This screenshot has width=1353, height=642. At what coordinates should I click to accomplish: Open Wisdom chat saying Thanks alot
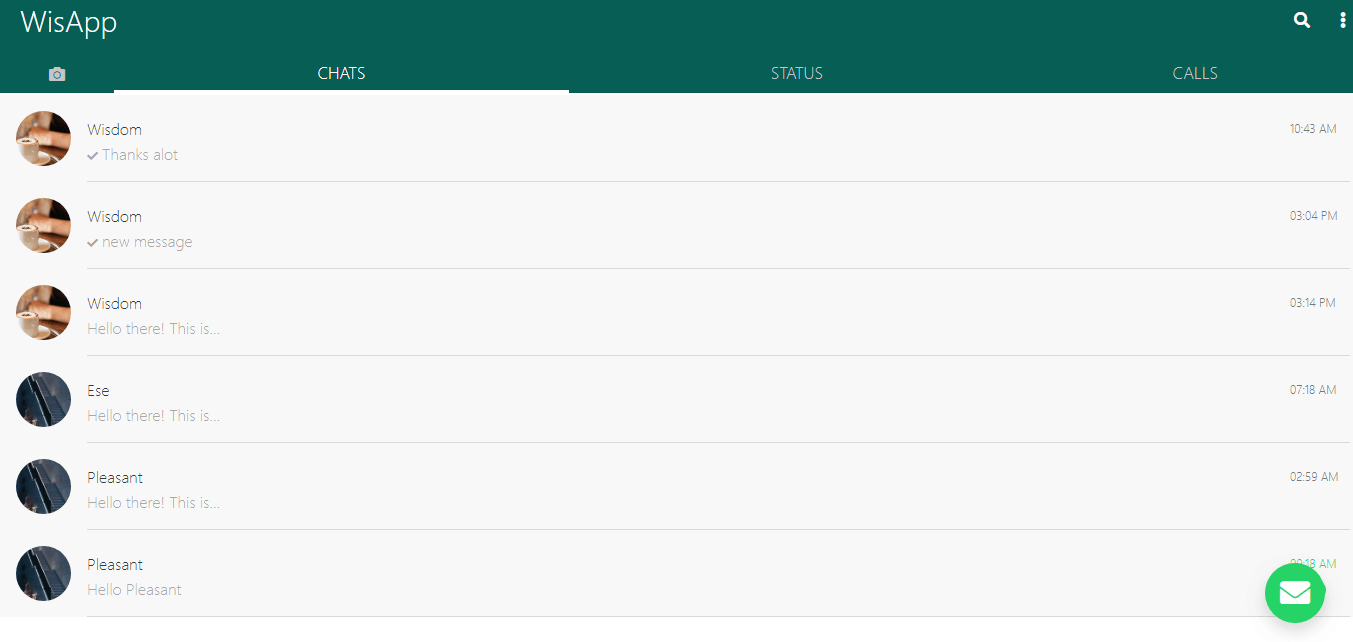[676, 138]
